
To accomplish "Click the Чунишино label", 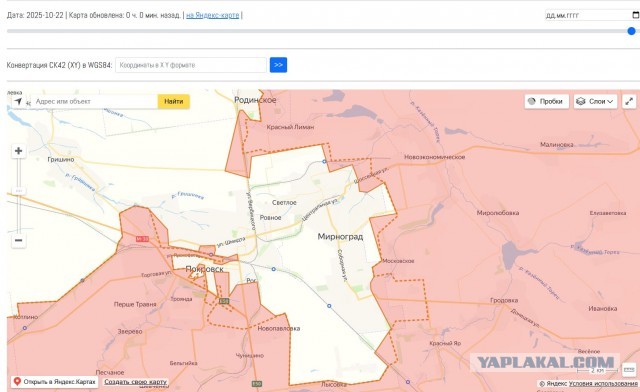I will tap(249, 356).
